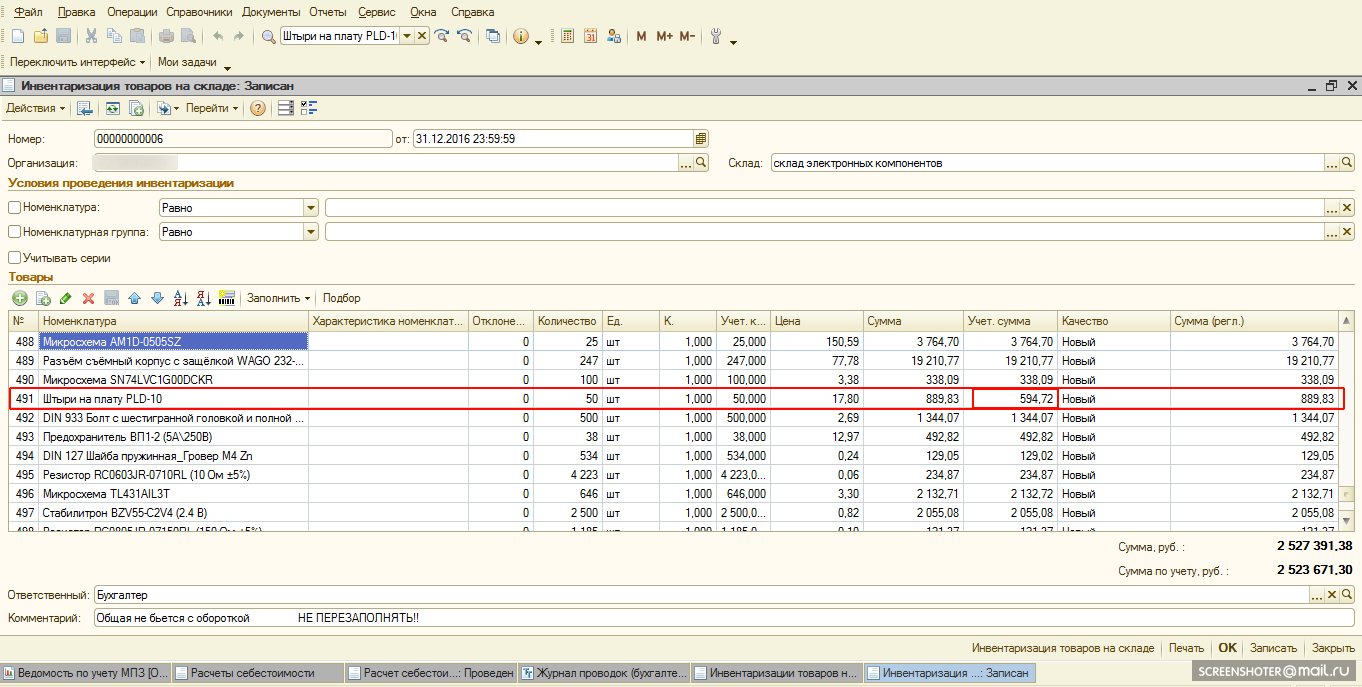Sort goods ascending with А-Я icon
Viewport: 1362px width, 687px height.
180,298
